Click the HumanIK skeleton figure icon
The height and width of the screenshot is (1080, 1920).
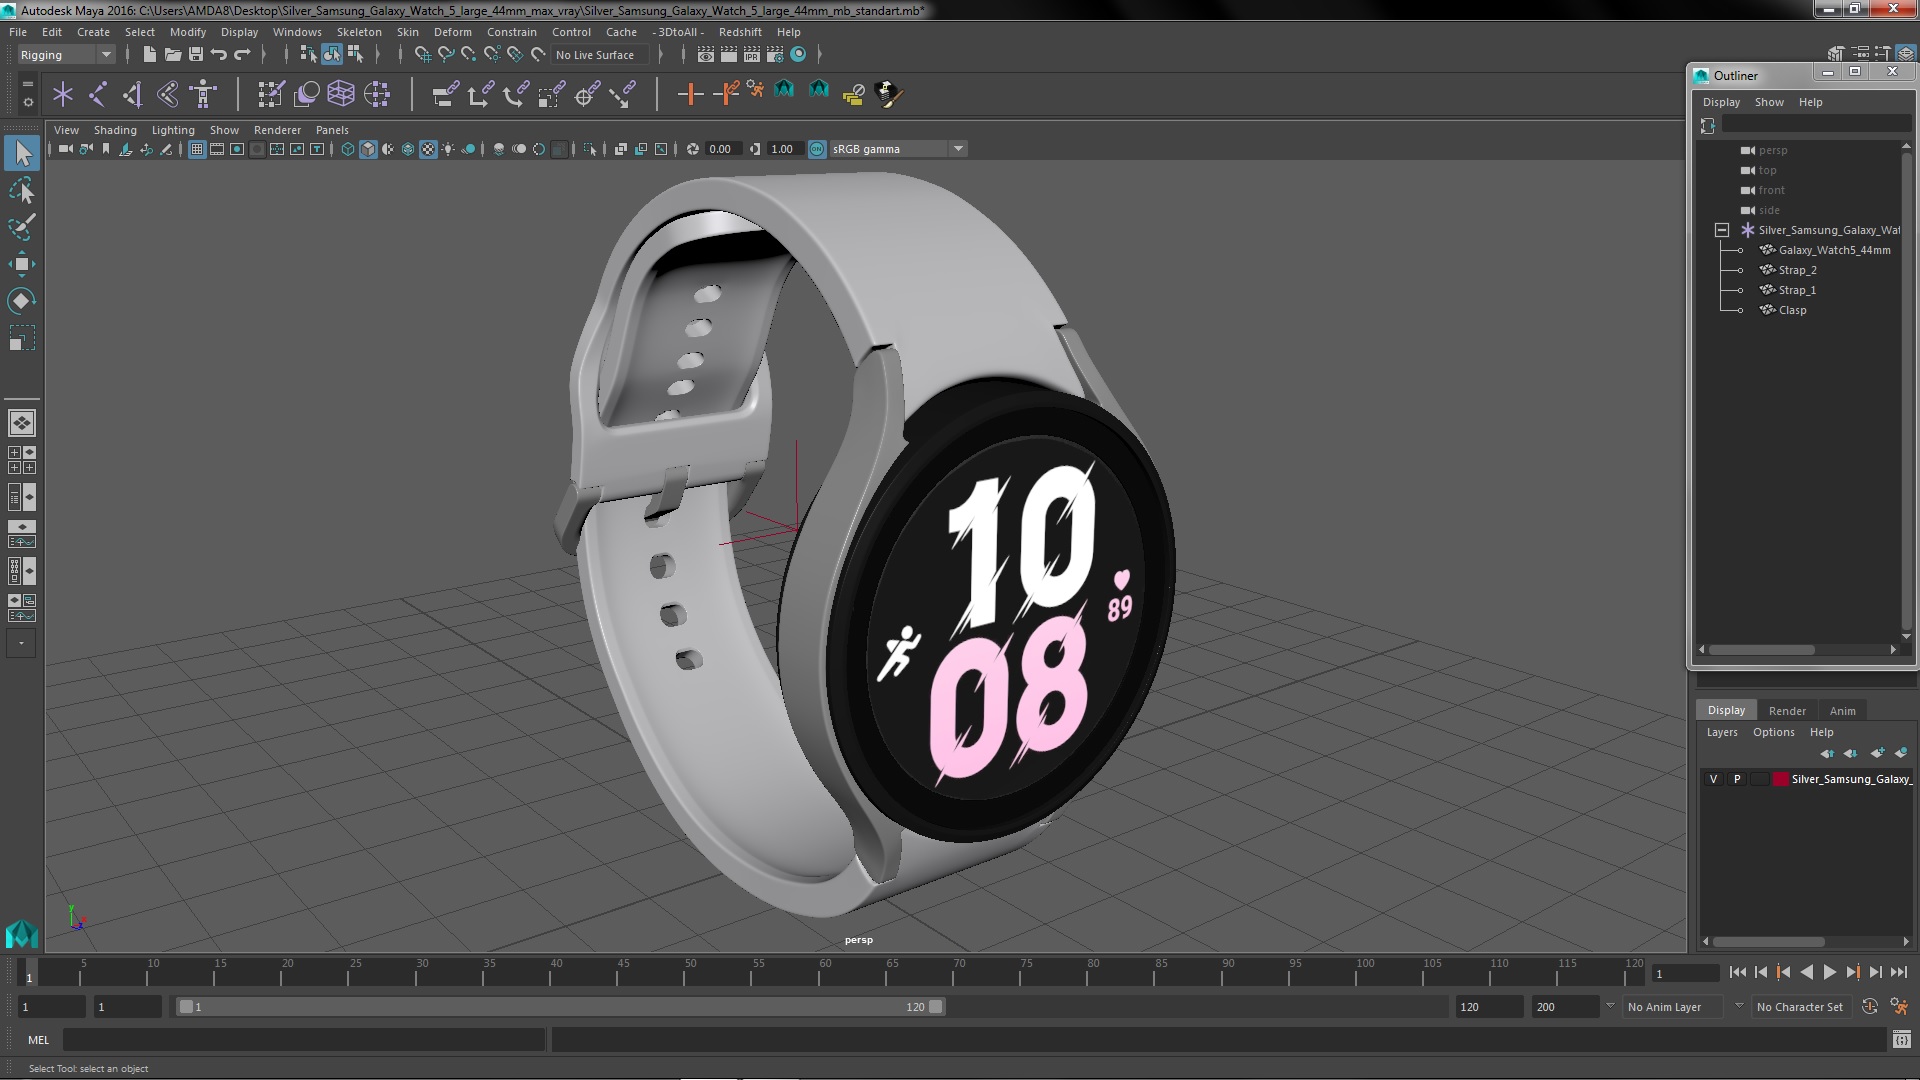203,94
